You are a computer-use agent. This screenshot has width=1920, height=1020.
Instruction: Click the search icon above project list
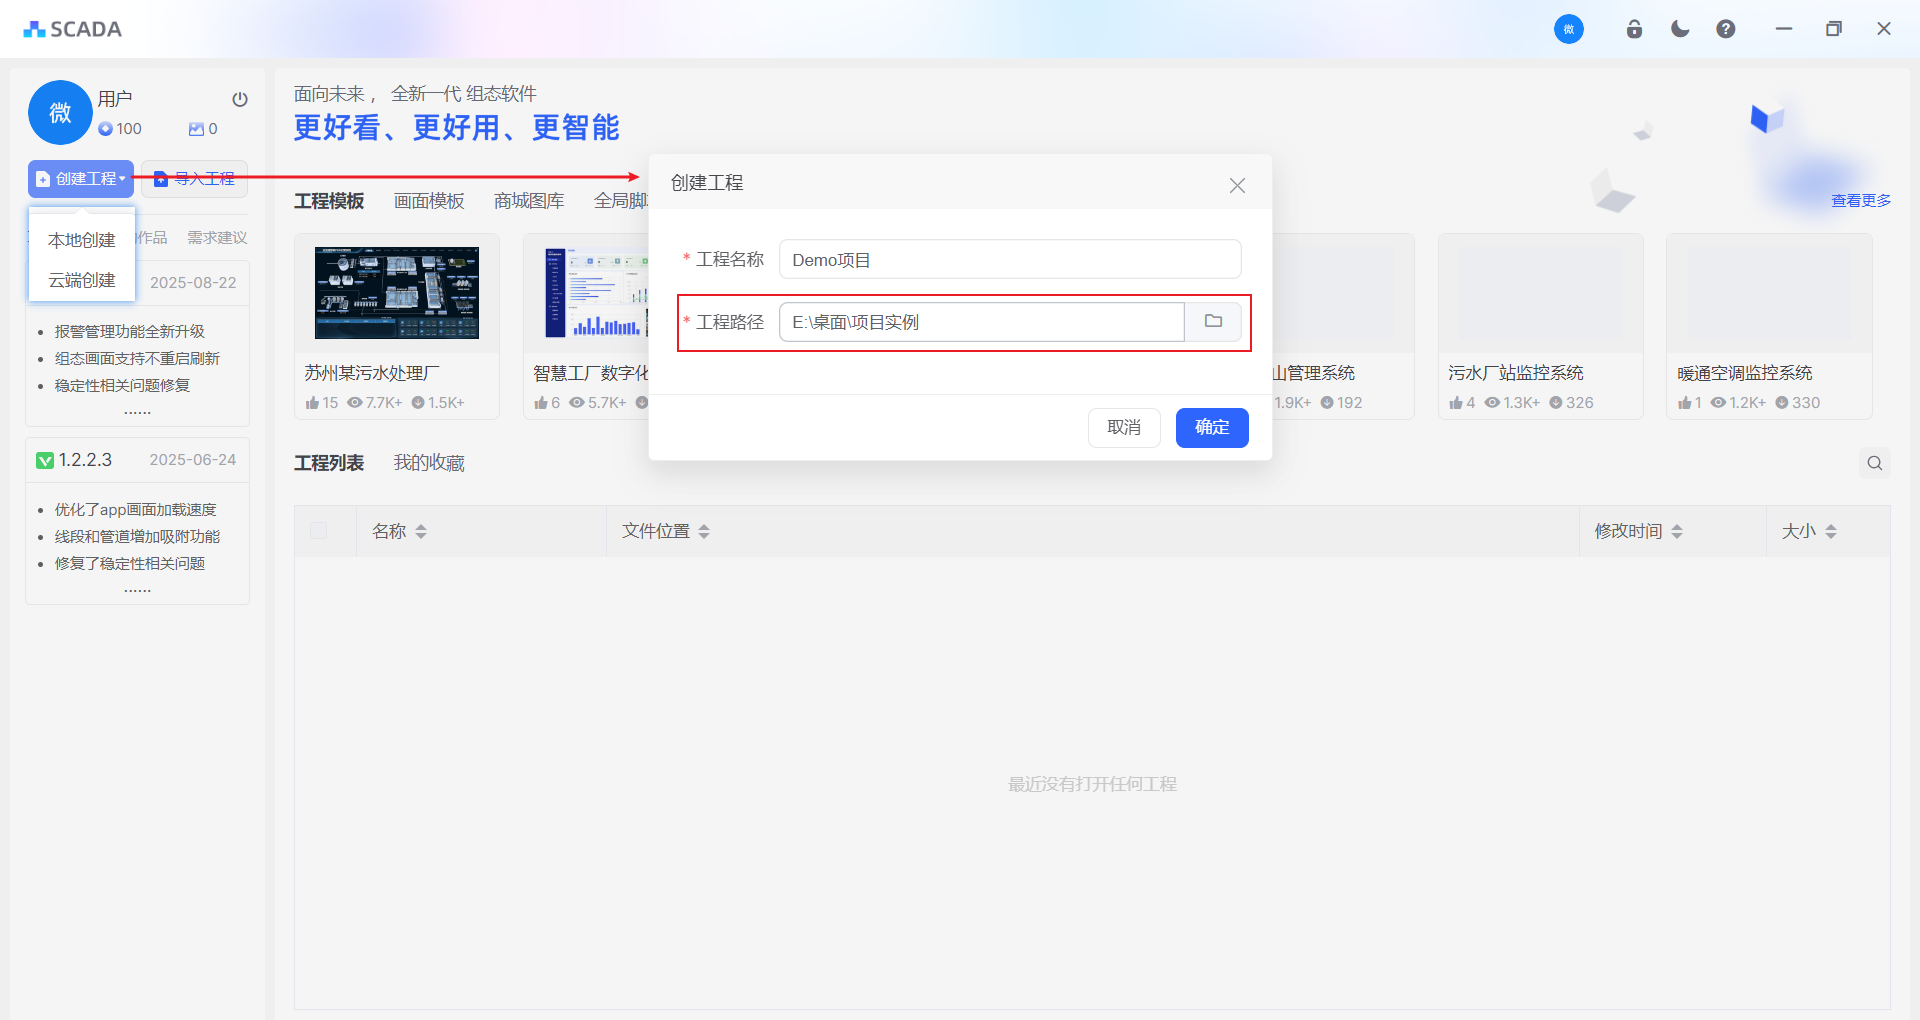coord(1875,463)
